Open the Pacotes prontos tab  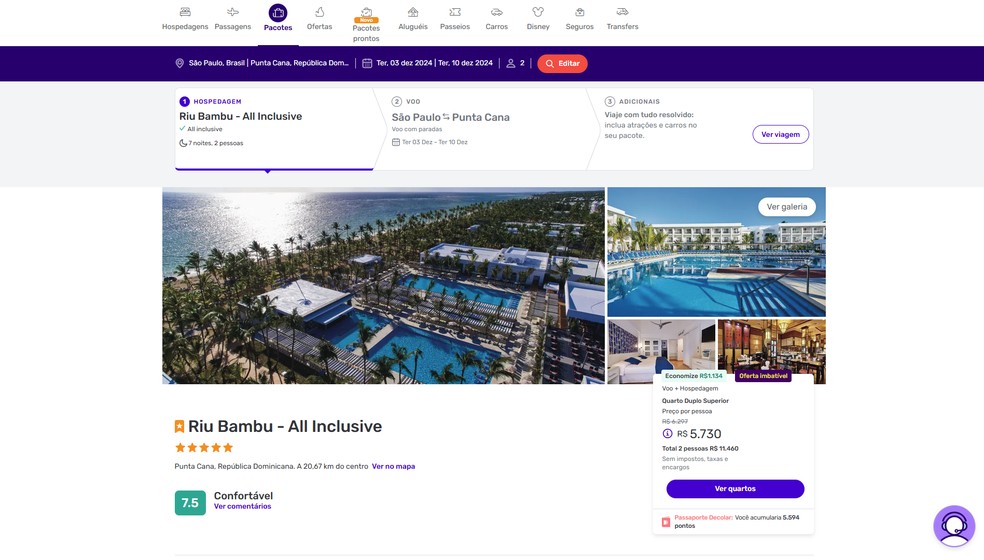(366, 24)
